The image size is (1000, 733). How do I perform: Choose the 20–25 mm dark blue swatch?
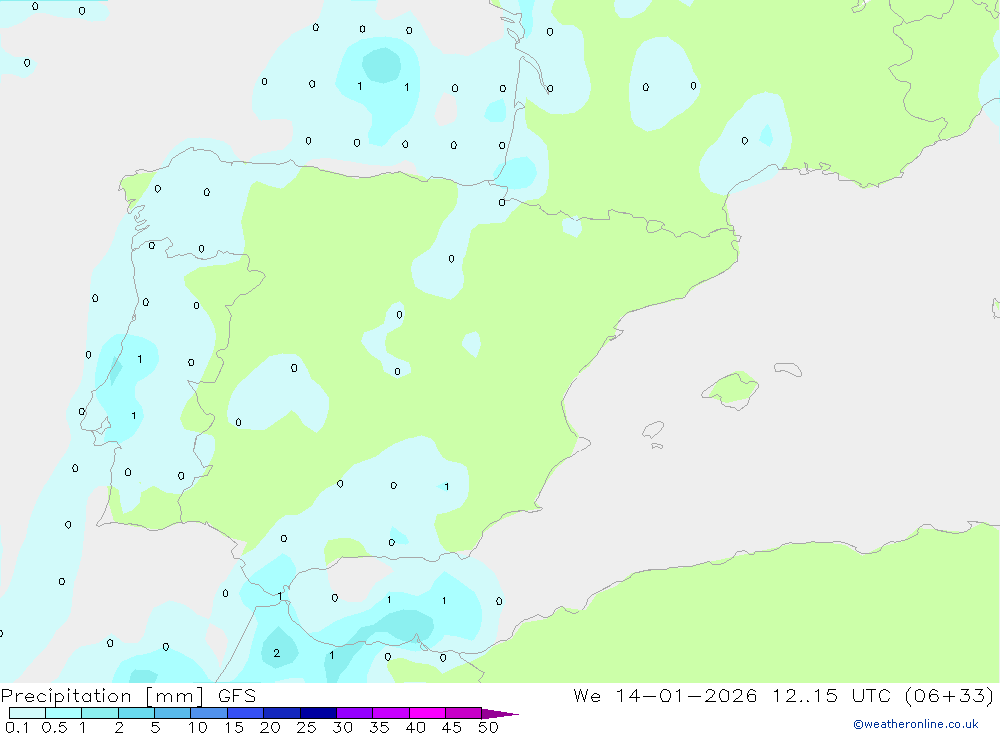(282, 713)
